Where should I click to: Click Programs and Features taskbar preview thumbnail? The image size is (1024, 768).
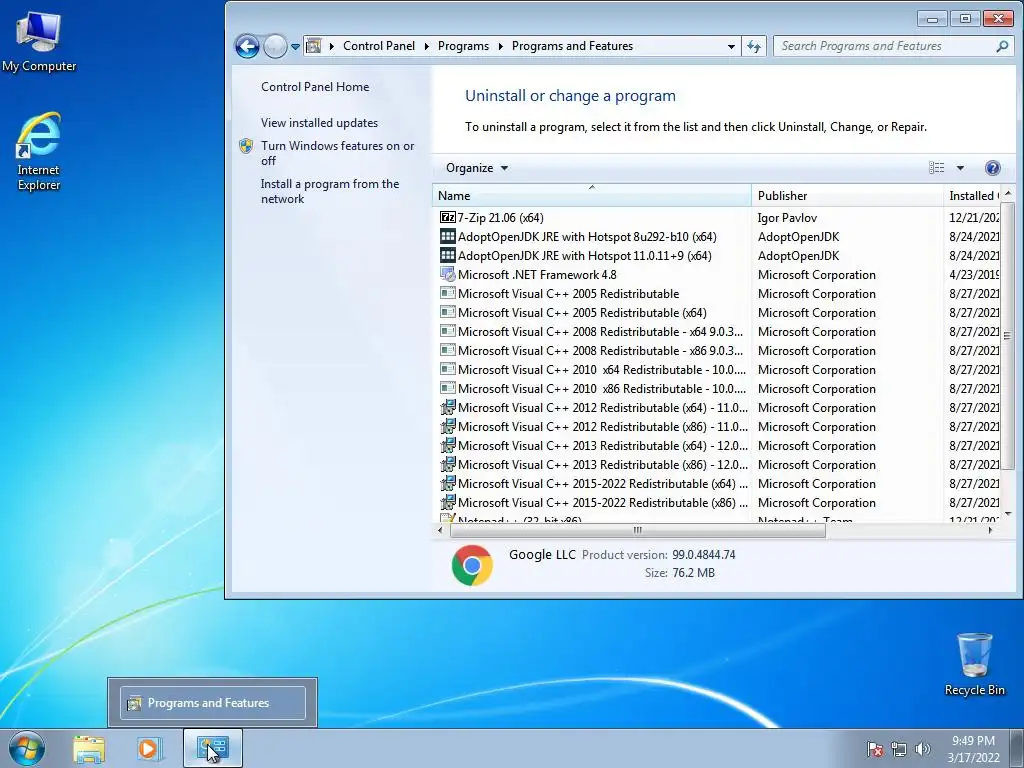click(213, 703)
